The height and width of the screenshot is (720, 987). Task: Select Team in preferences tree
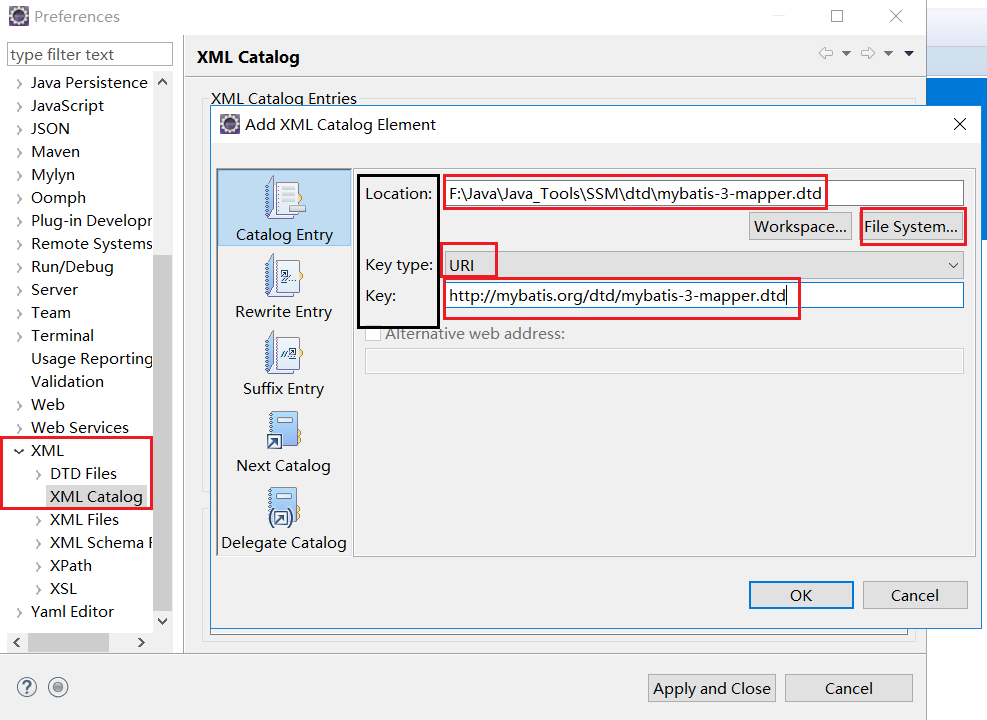pyautogui.click(x=51, y=313)
